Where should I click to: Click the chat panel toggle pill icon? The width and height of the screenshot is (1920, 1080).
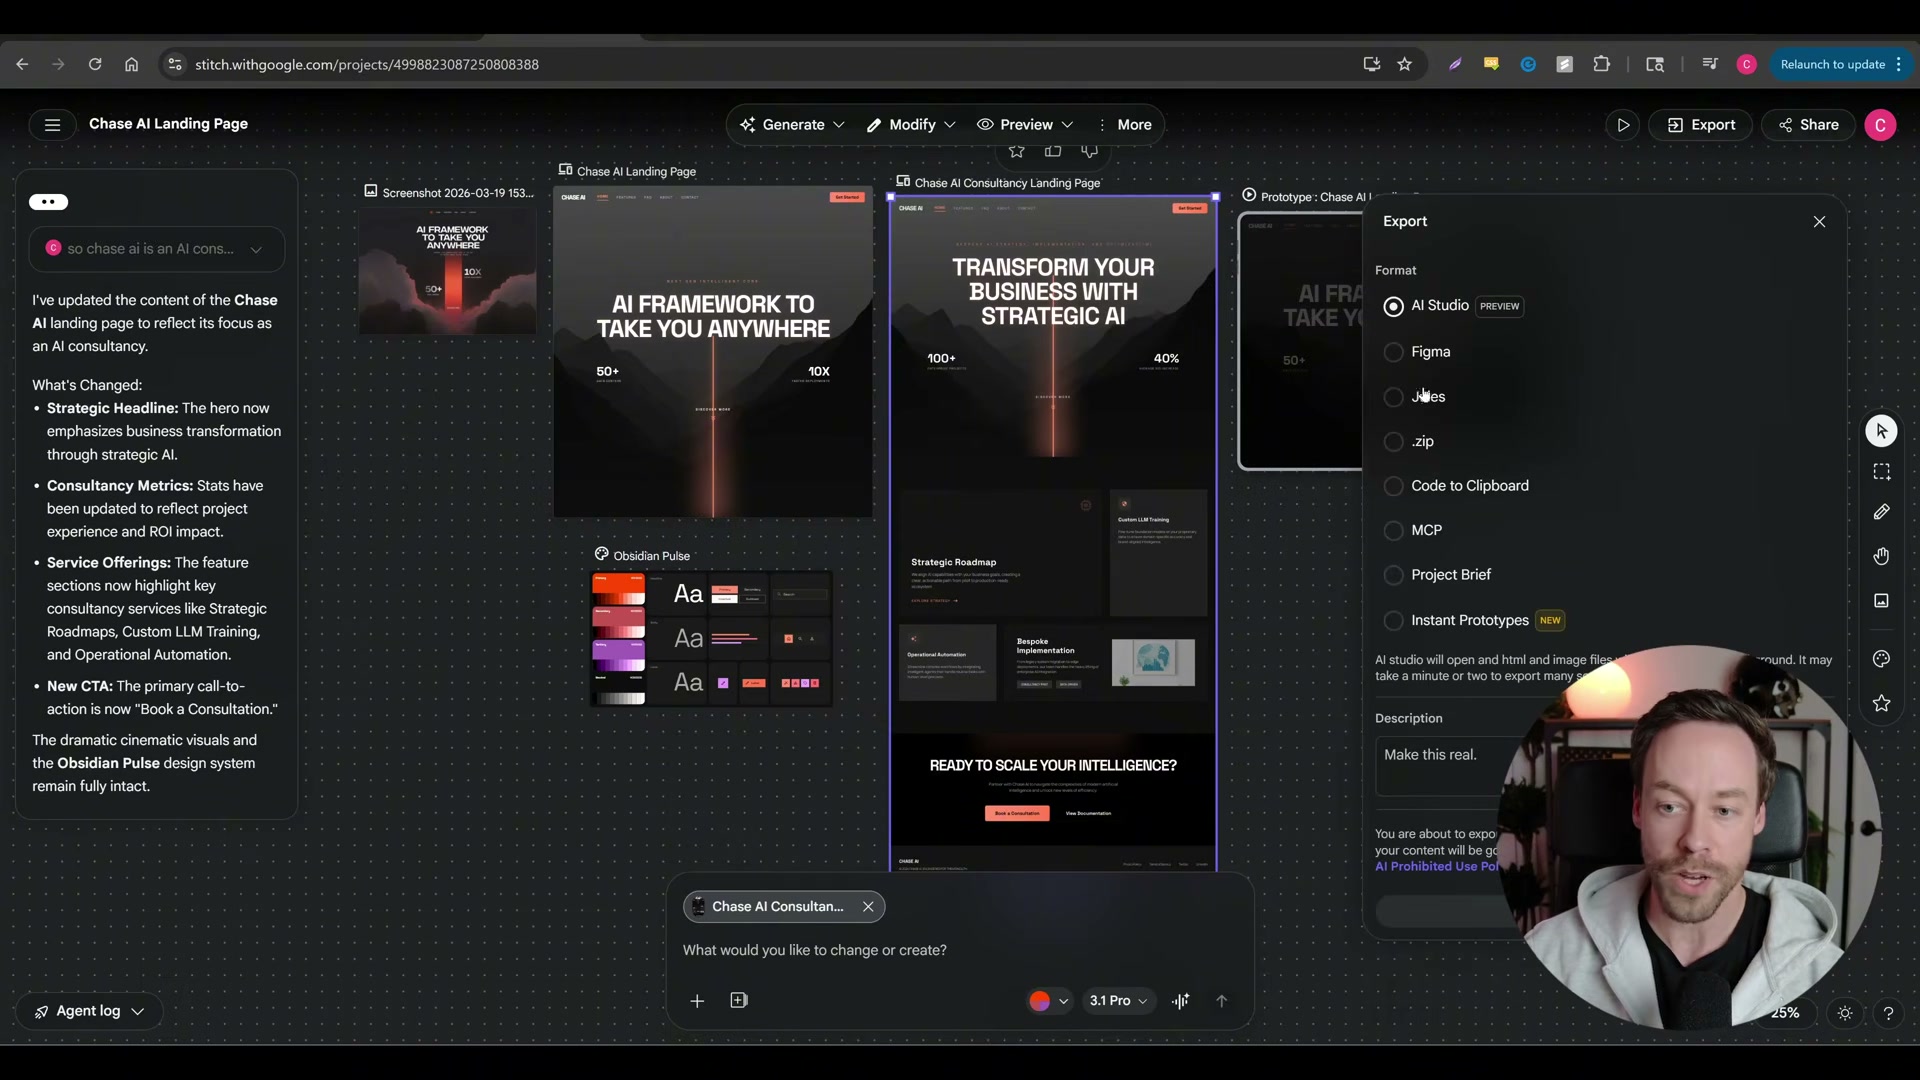click(x=48, y=202)
